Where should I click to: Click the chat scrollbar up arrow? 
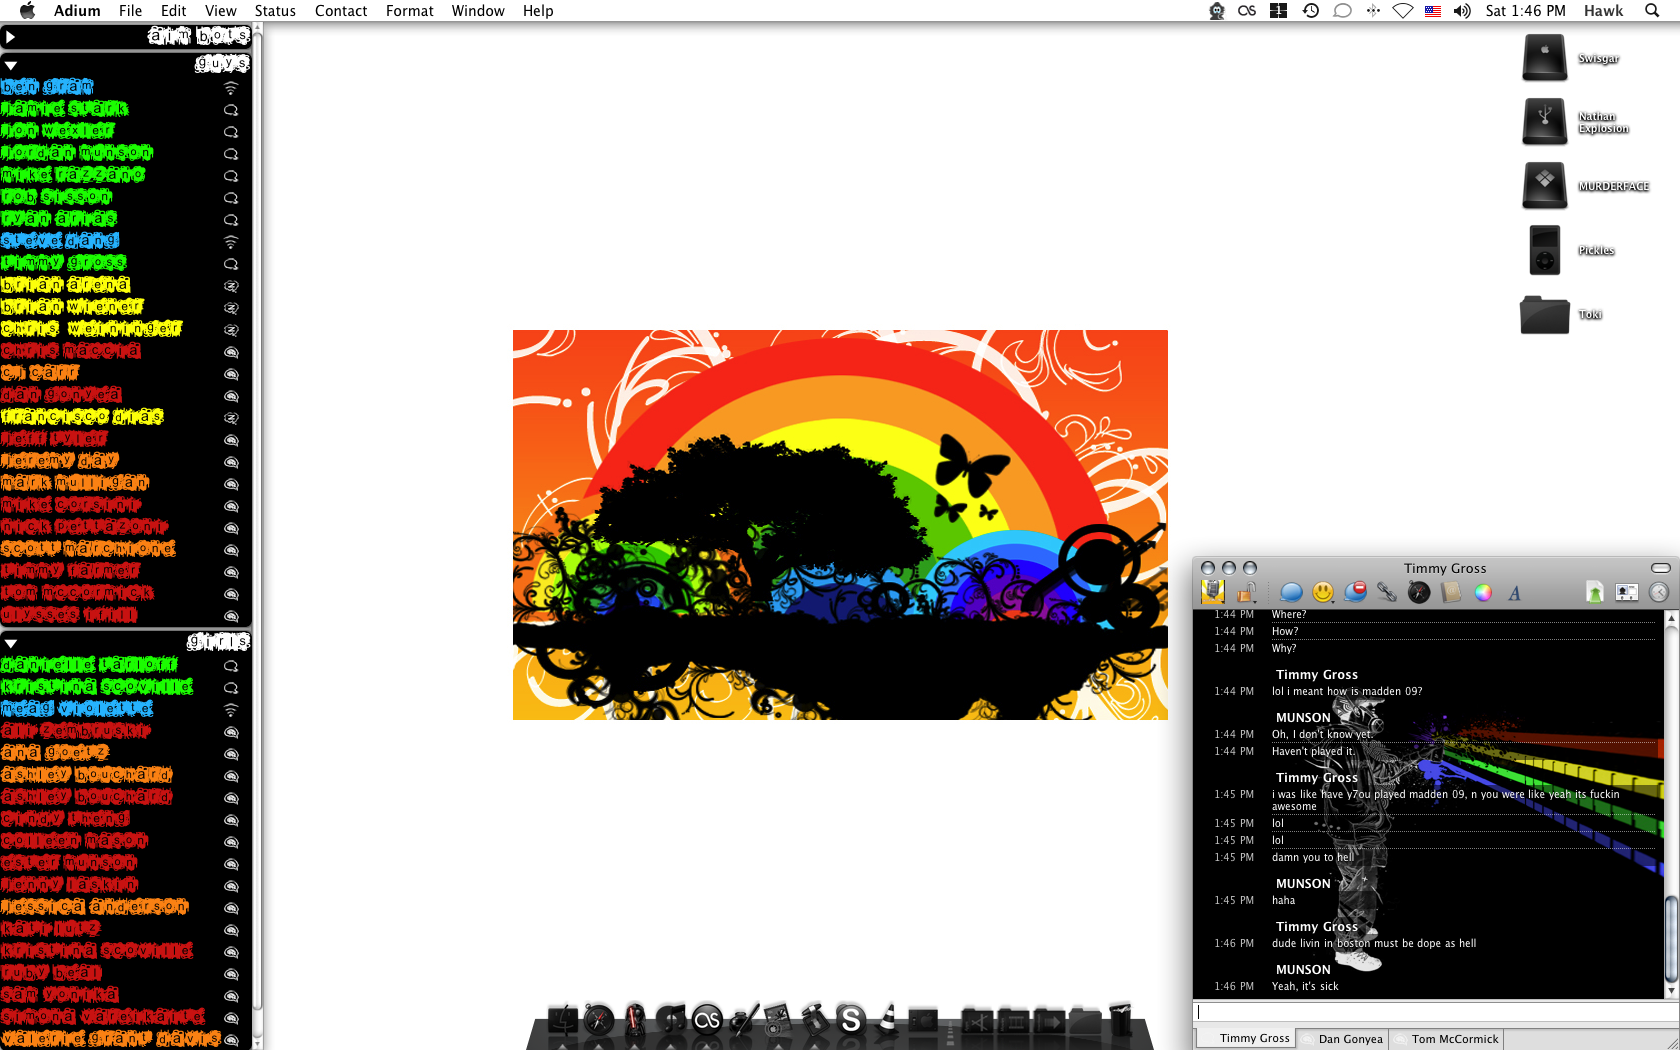pyautogui.click(x=1671, y=618)
